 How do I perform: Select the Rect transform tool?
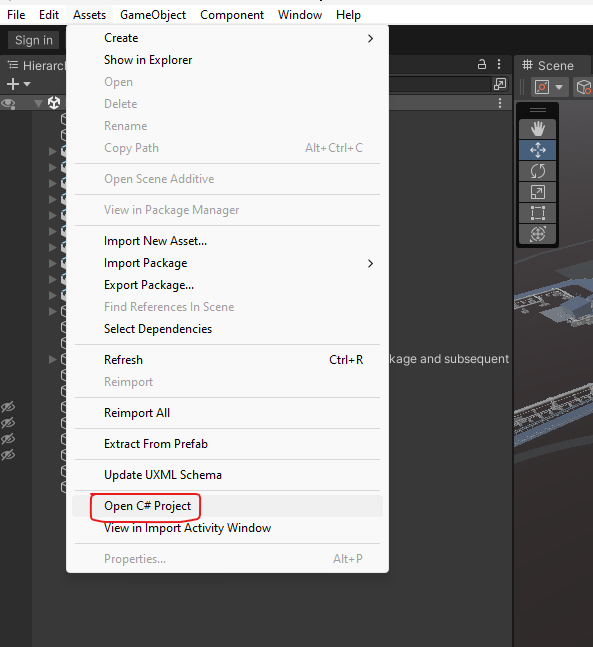click(537, 213)
